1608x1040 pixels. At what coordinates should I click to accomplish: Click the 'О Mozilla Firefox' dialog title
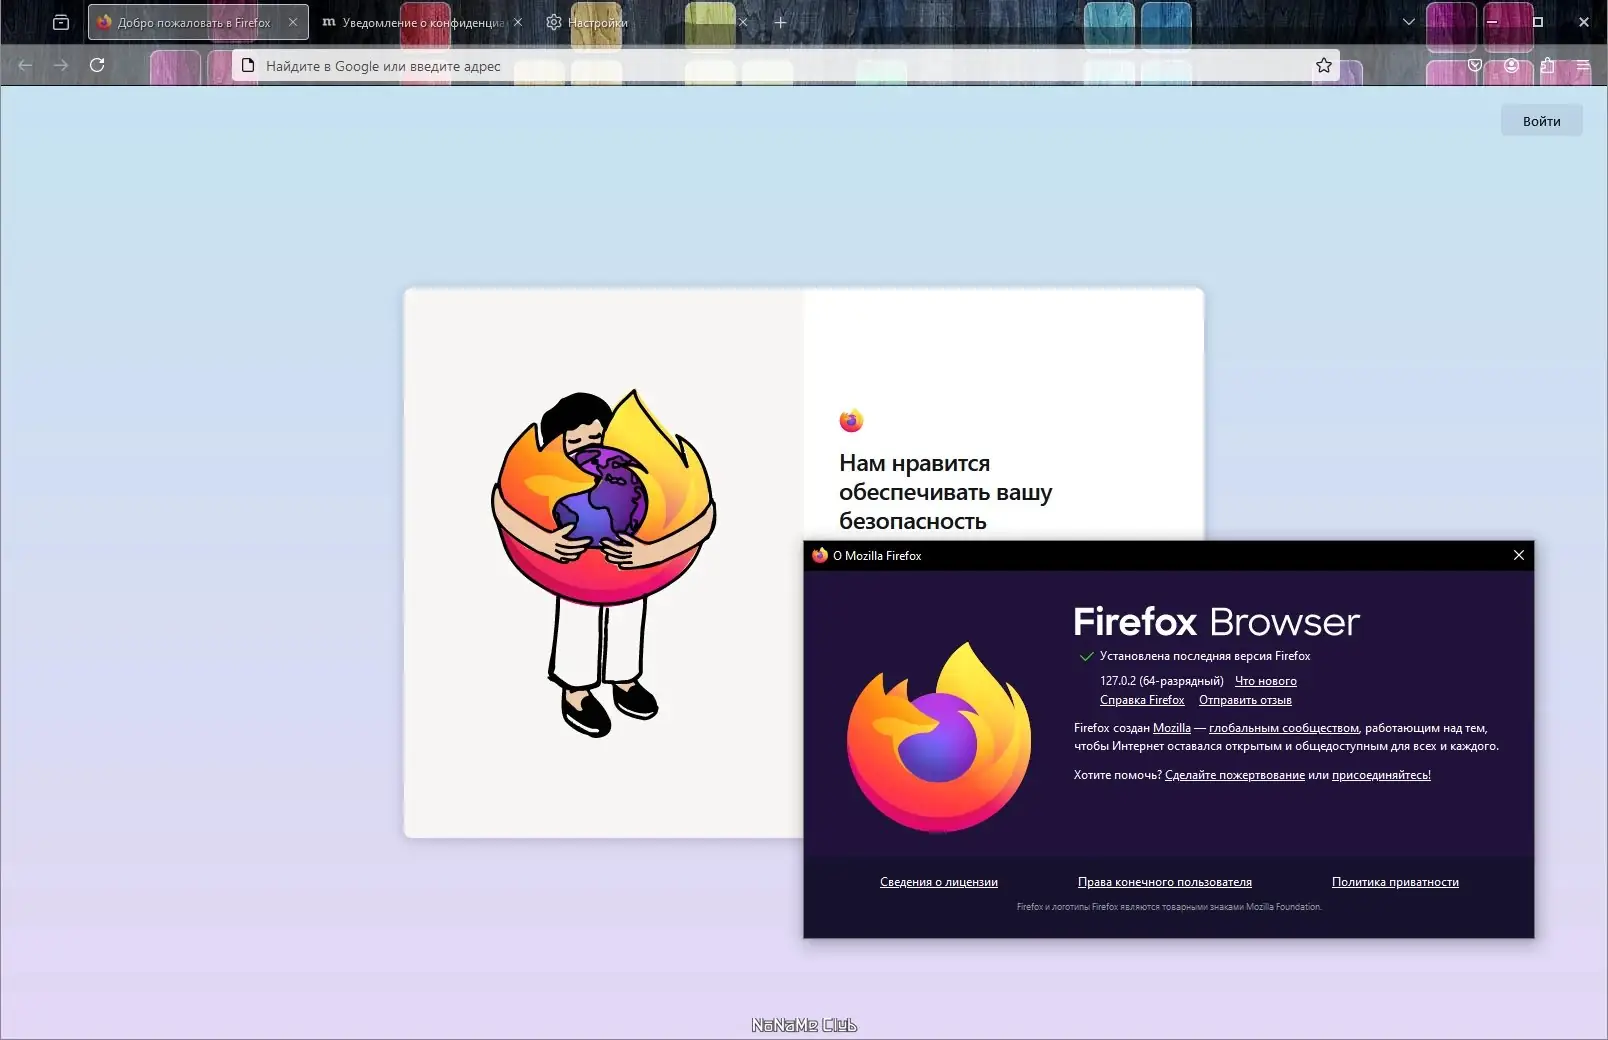877,555
